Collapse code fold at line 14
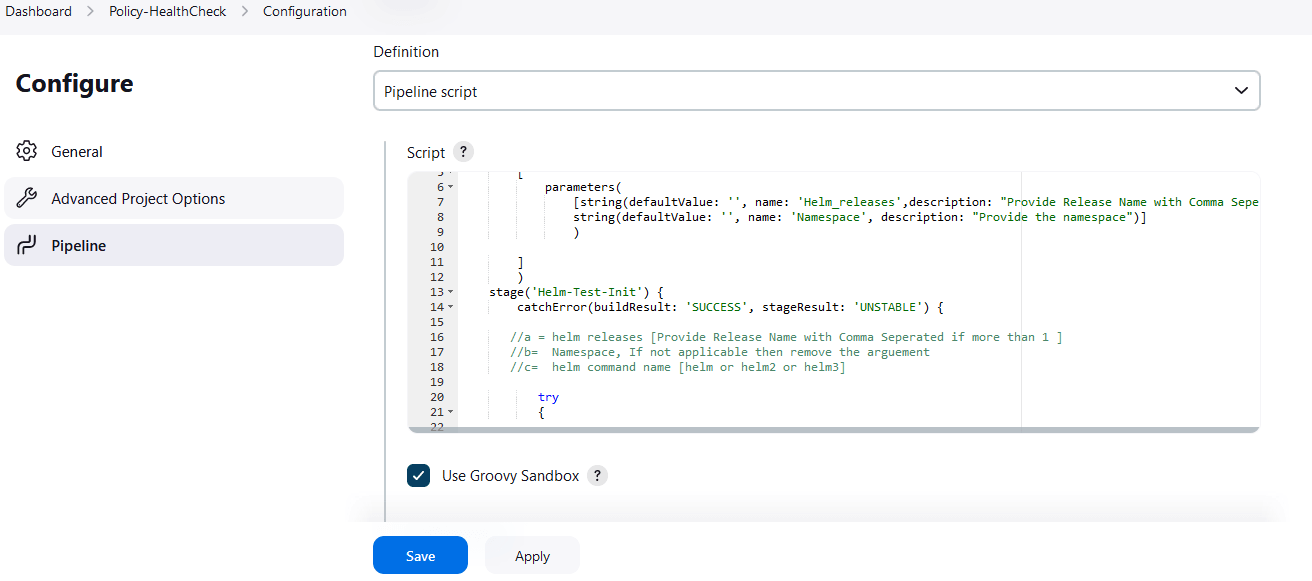 click(450, 307)
